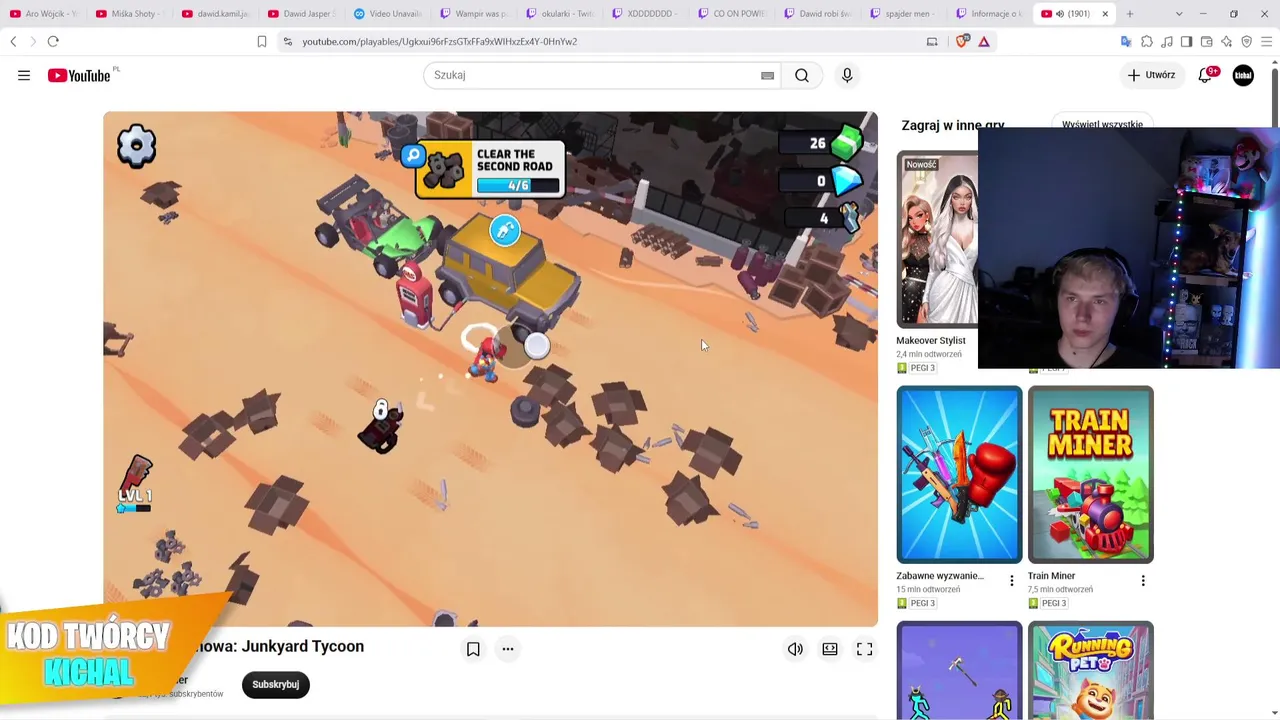Open the YouTube guide hamburger menu
This screenshot has height=720, width=1280.
coord(24,75)
